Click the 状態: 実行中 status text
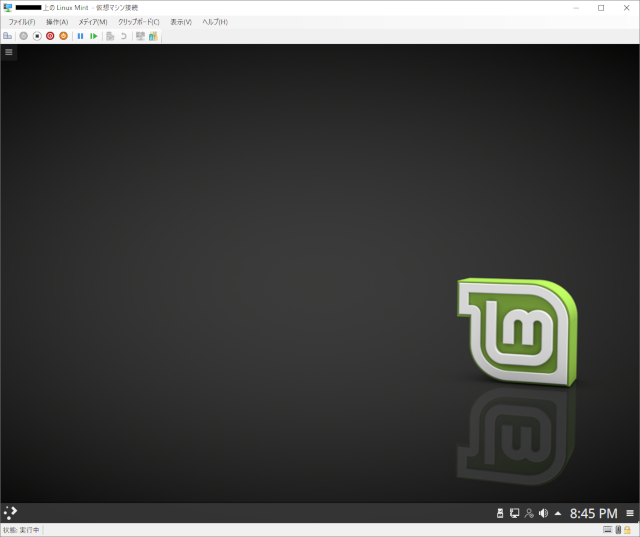The width and height of the screenshot is (640, 537). (x=21, y=530)
